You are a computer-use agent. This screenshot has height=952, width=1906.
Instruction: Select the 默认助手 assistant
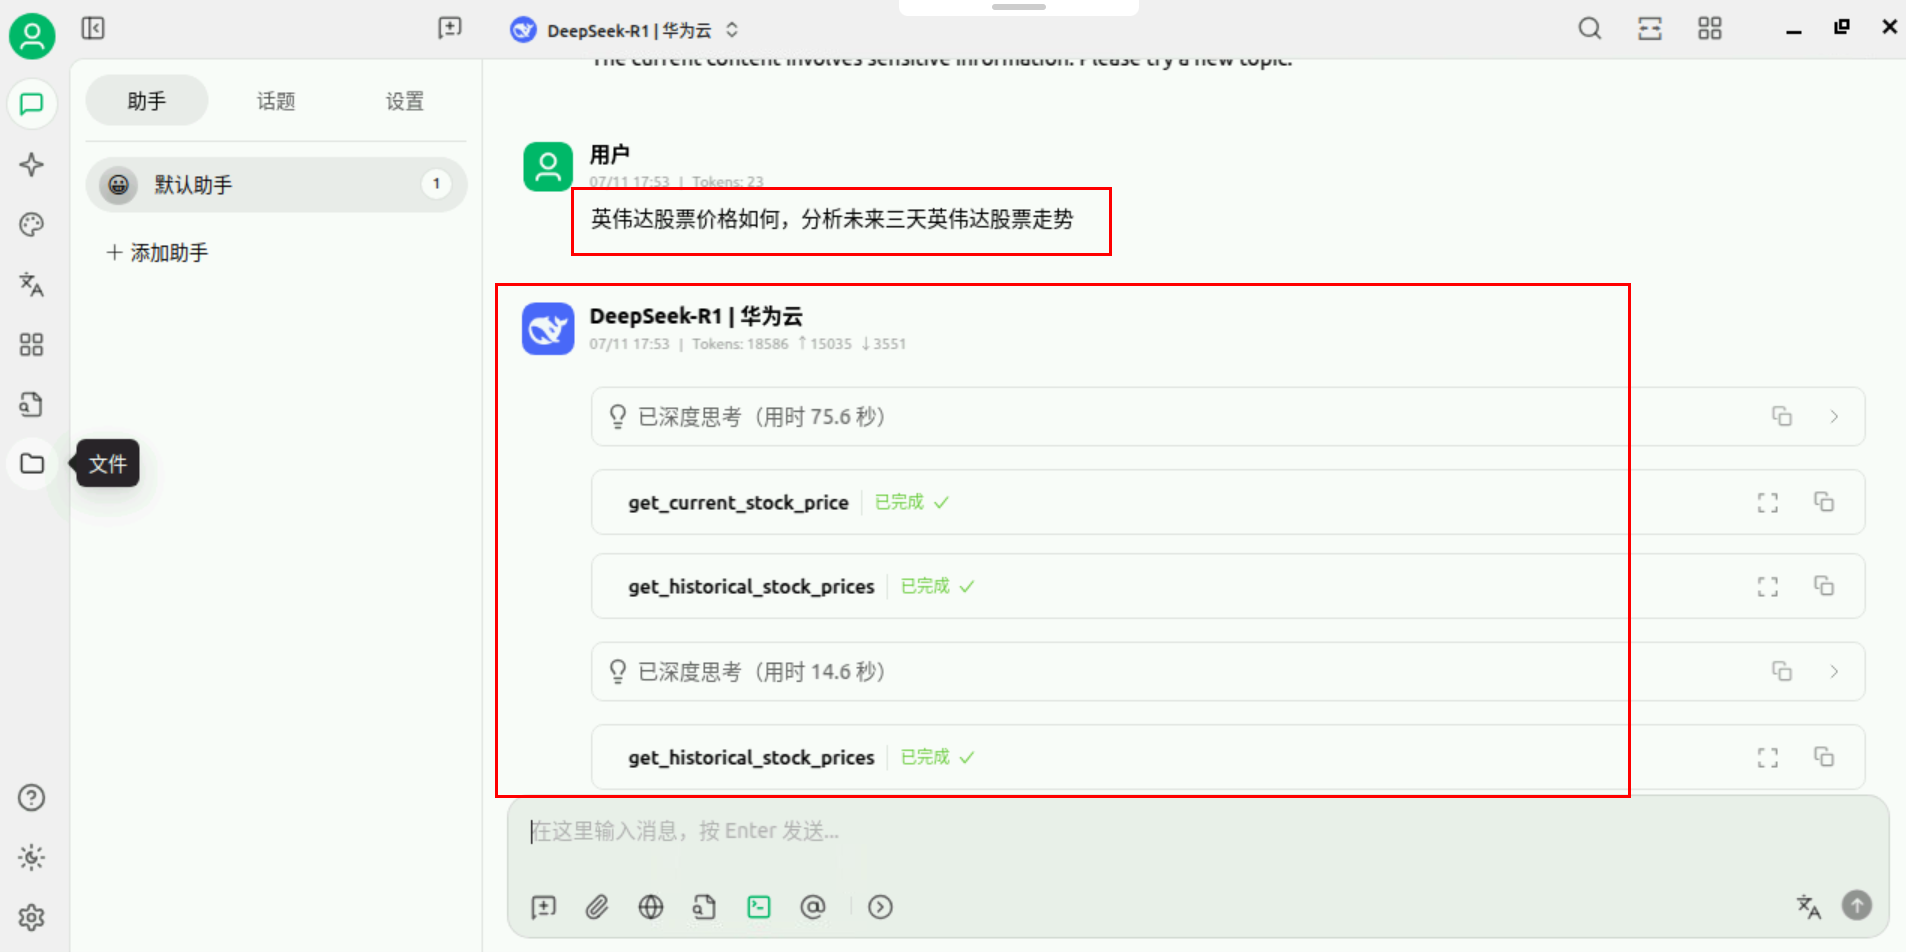click(276, 185)
